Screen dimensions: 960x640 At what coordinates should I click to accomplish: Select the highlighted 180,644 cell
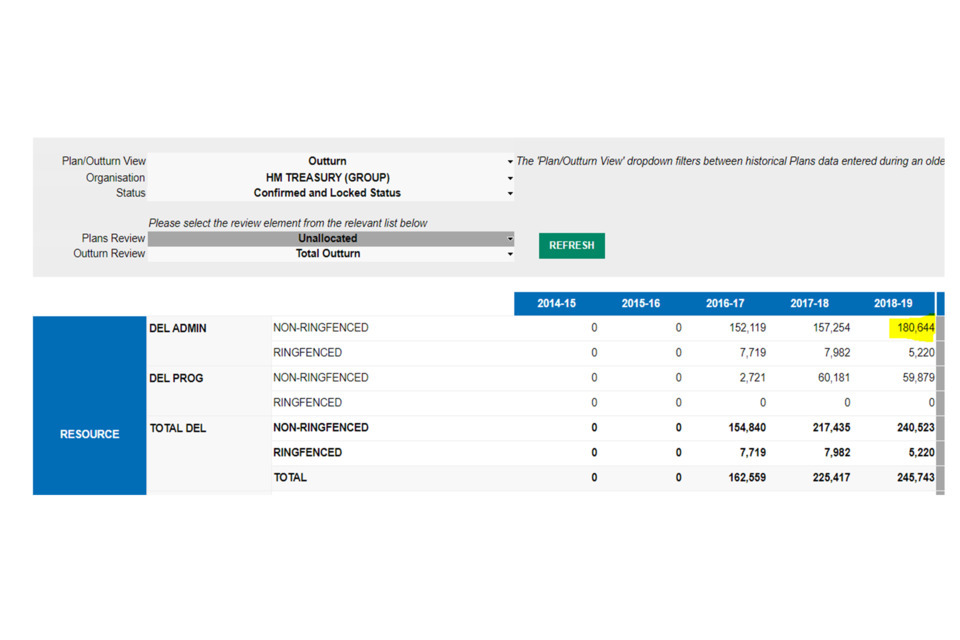pos(914,328)
